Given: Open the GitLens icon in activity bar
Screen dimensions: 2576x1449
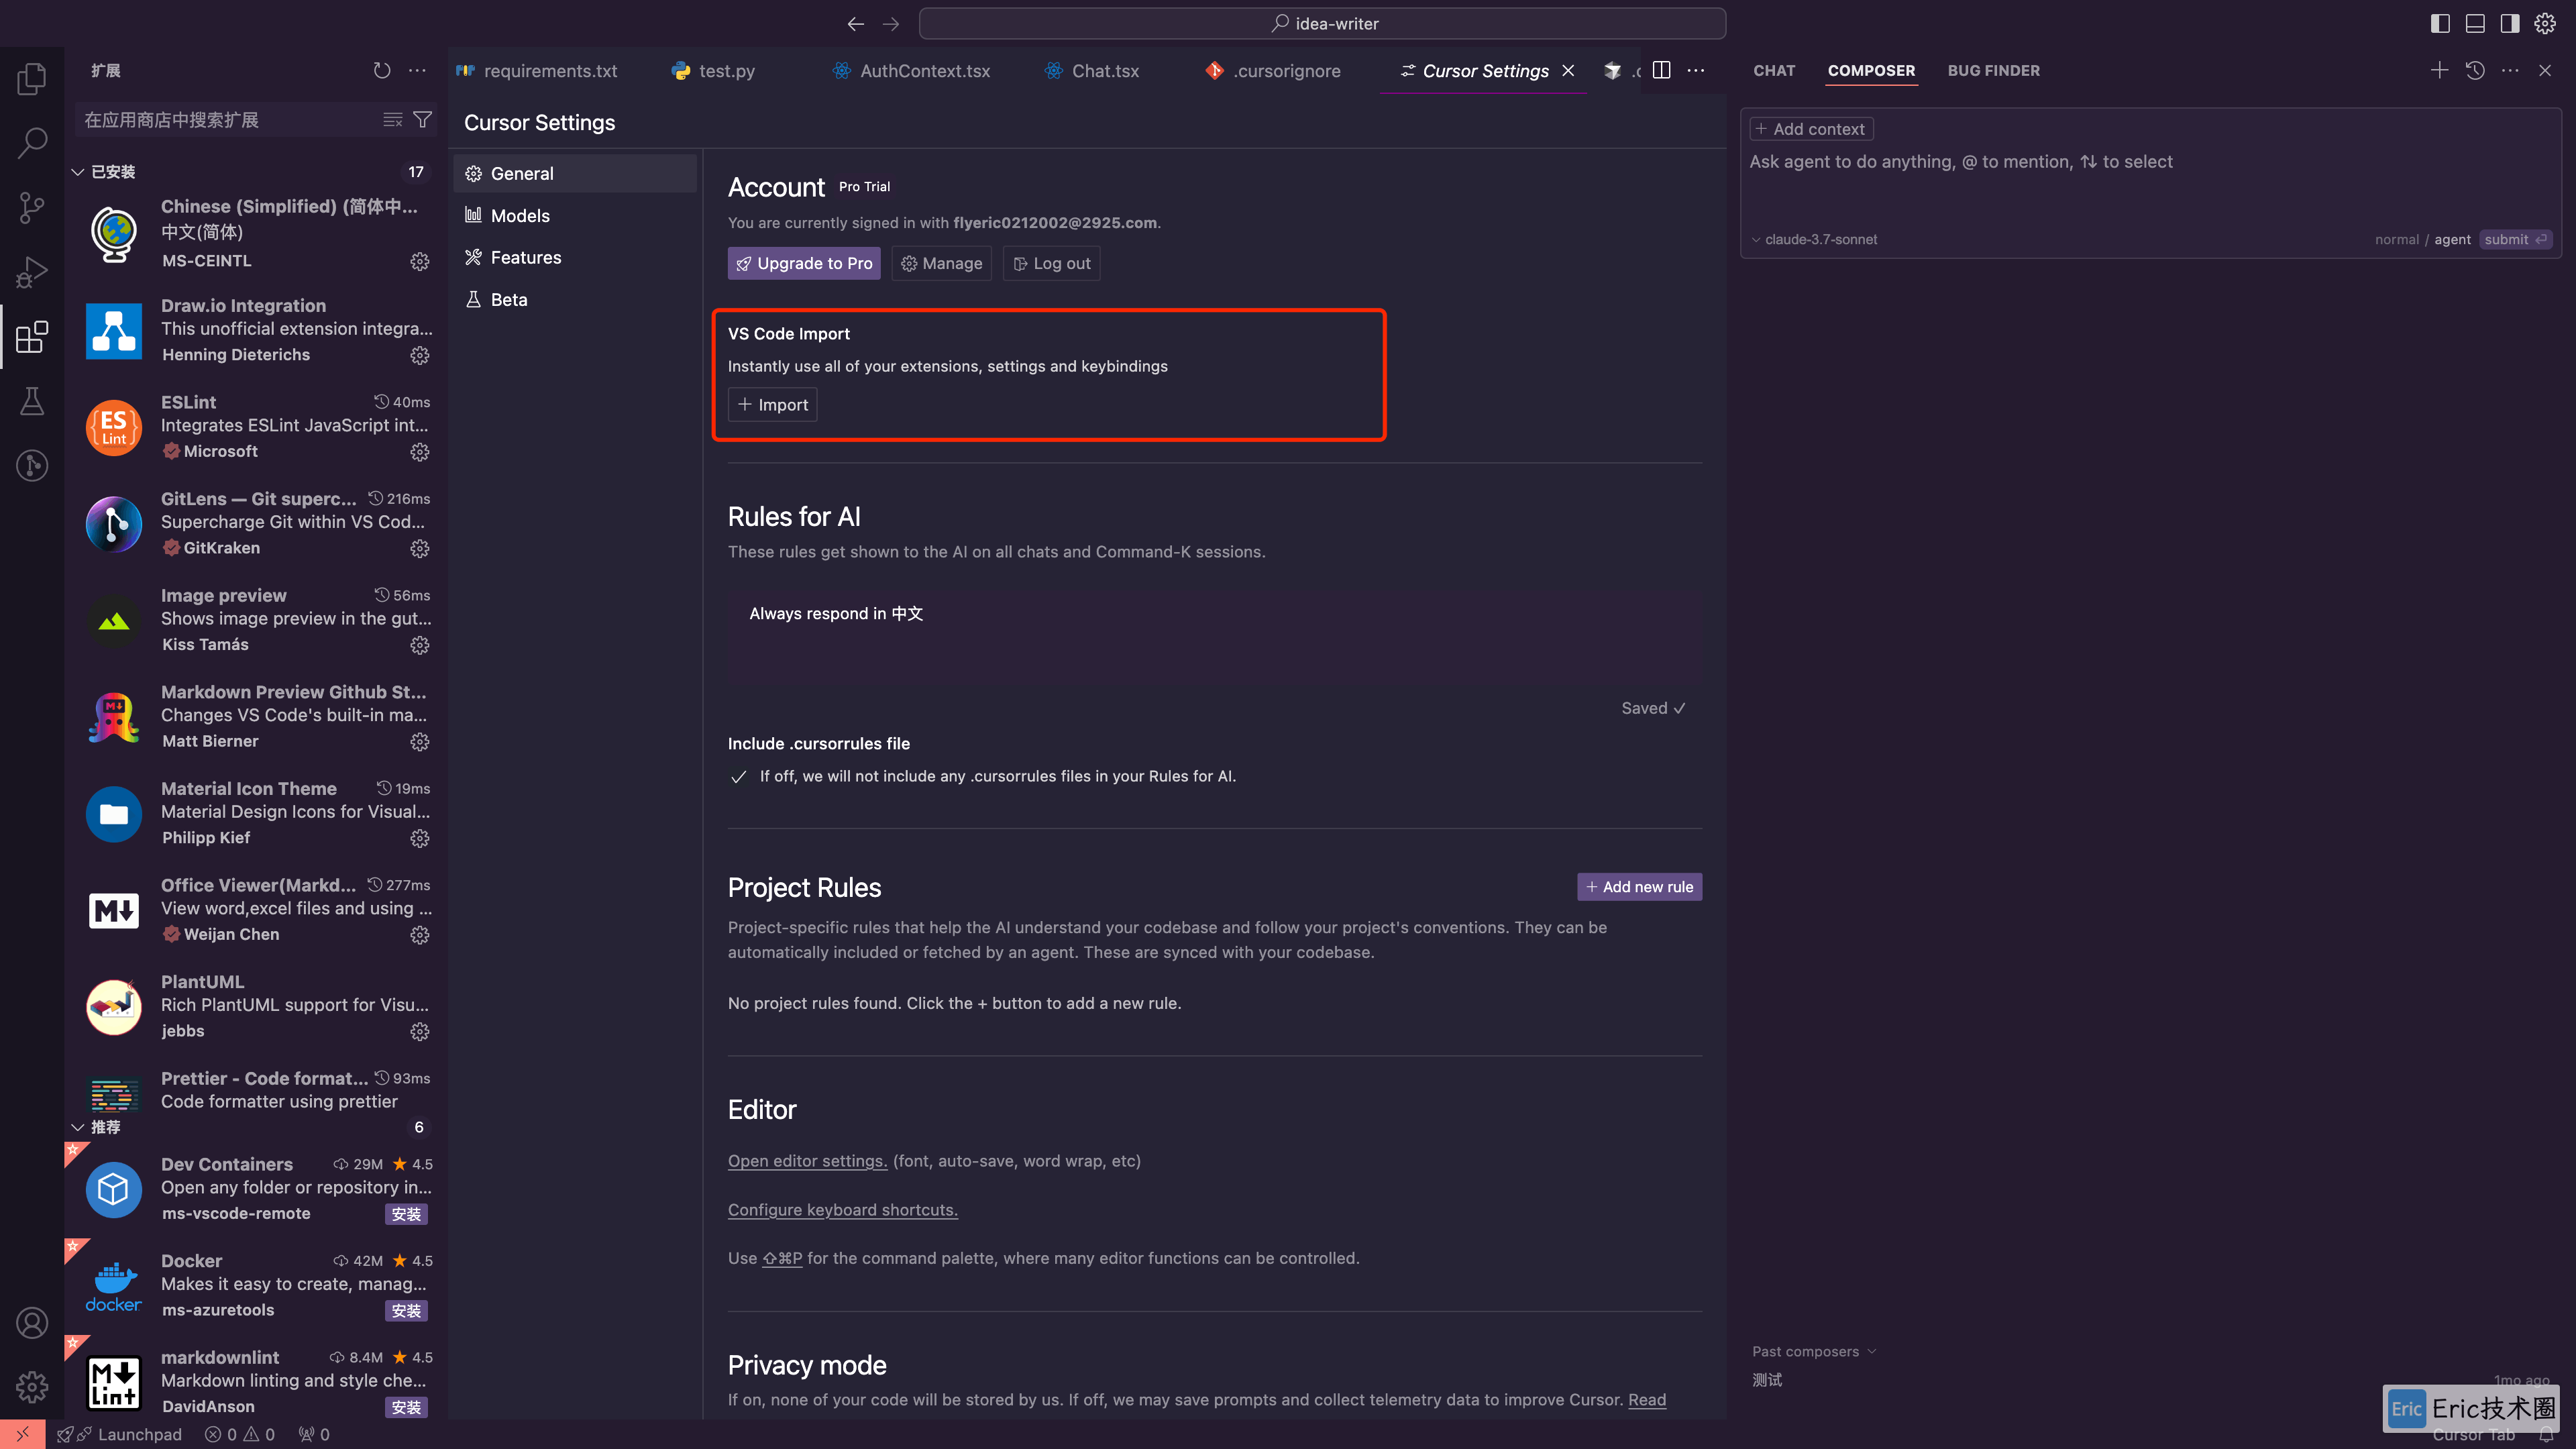Looking at the screenshot, I should pyautogui.click(x=32, y=465).
